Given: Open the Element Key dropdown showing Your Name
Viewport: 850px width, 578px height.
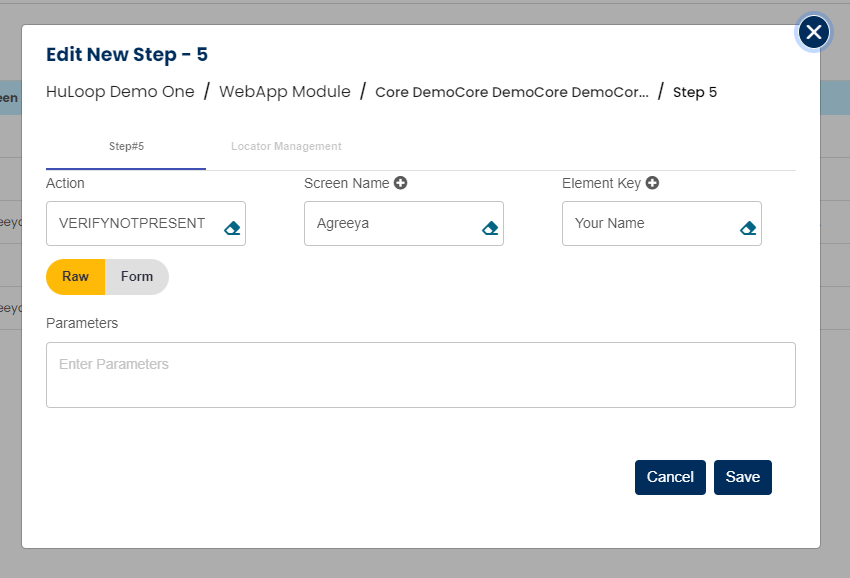Looking at the screenshot, I should click(x=648, y=224).
